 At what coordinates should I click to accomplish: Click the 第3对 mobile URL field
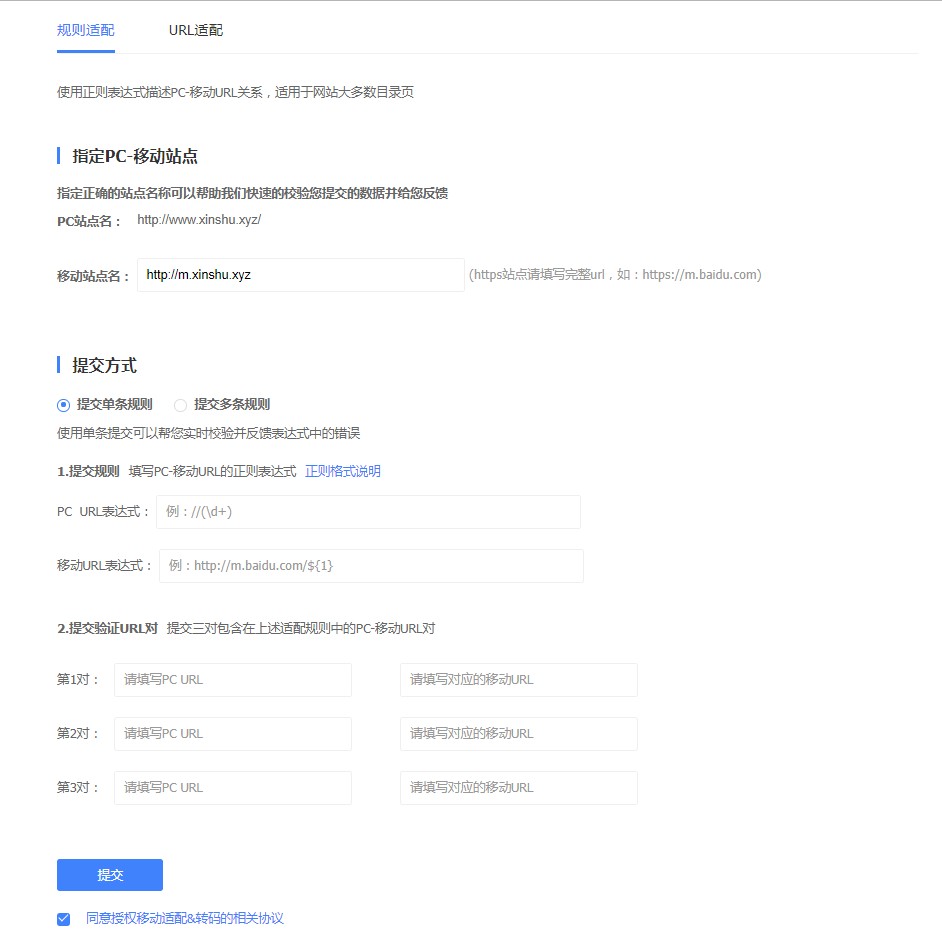(x=519, y=788)
